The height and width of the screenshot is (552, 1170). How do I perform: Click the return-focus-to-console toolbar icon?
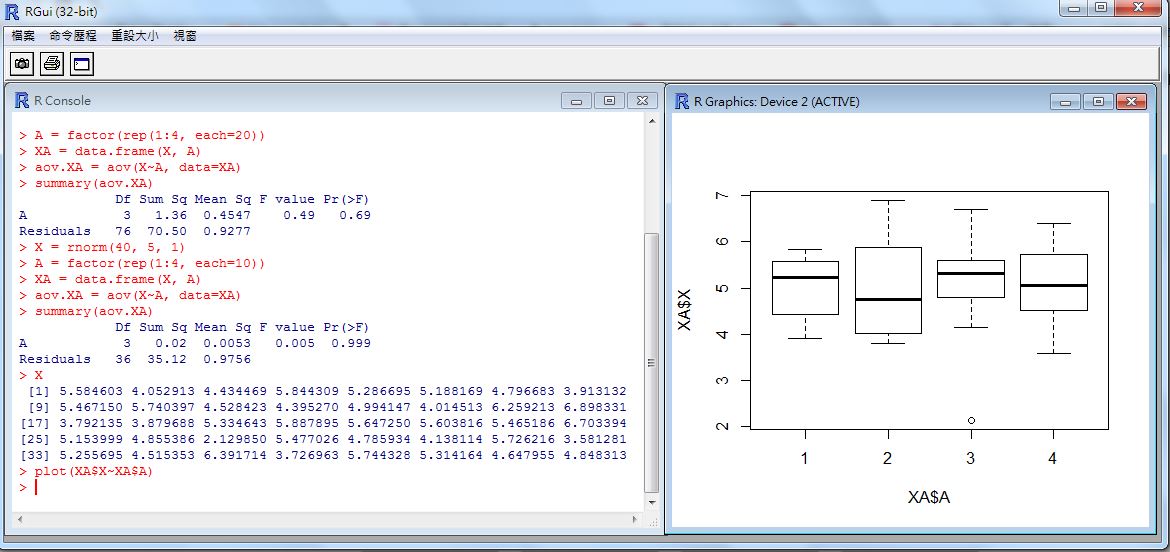(x=81, y=64)
